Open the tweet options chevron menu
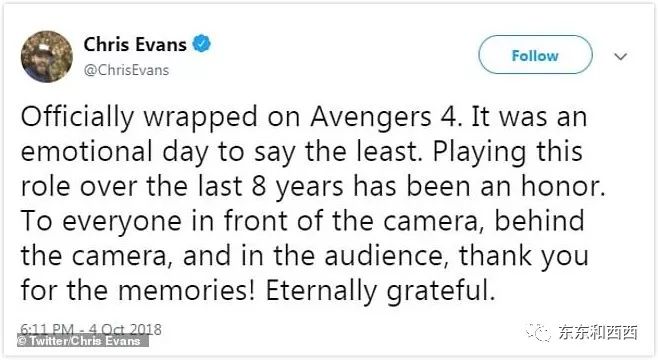The image size is (658, 360). coord(621,56)
